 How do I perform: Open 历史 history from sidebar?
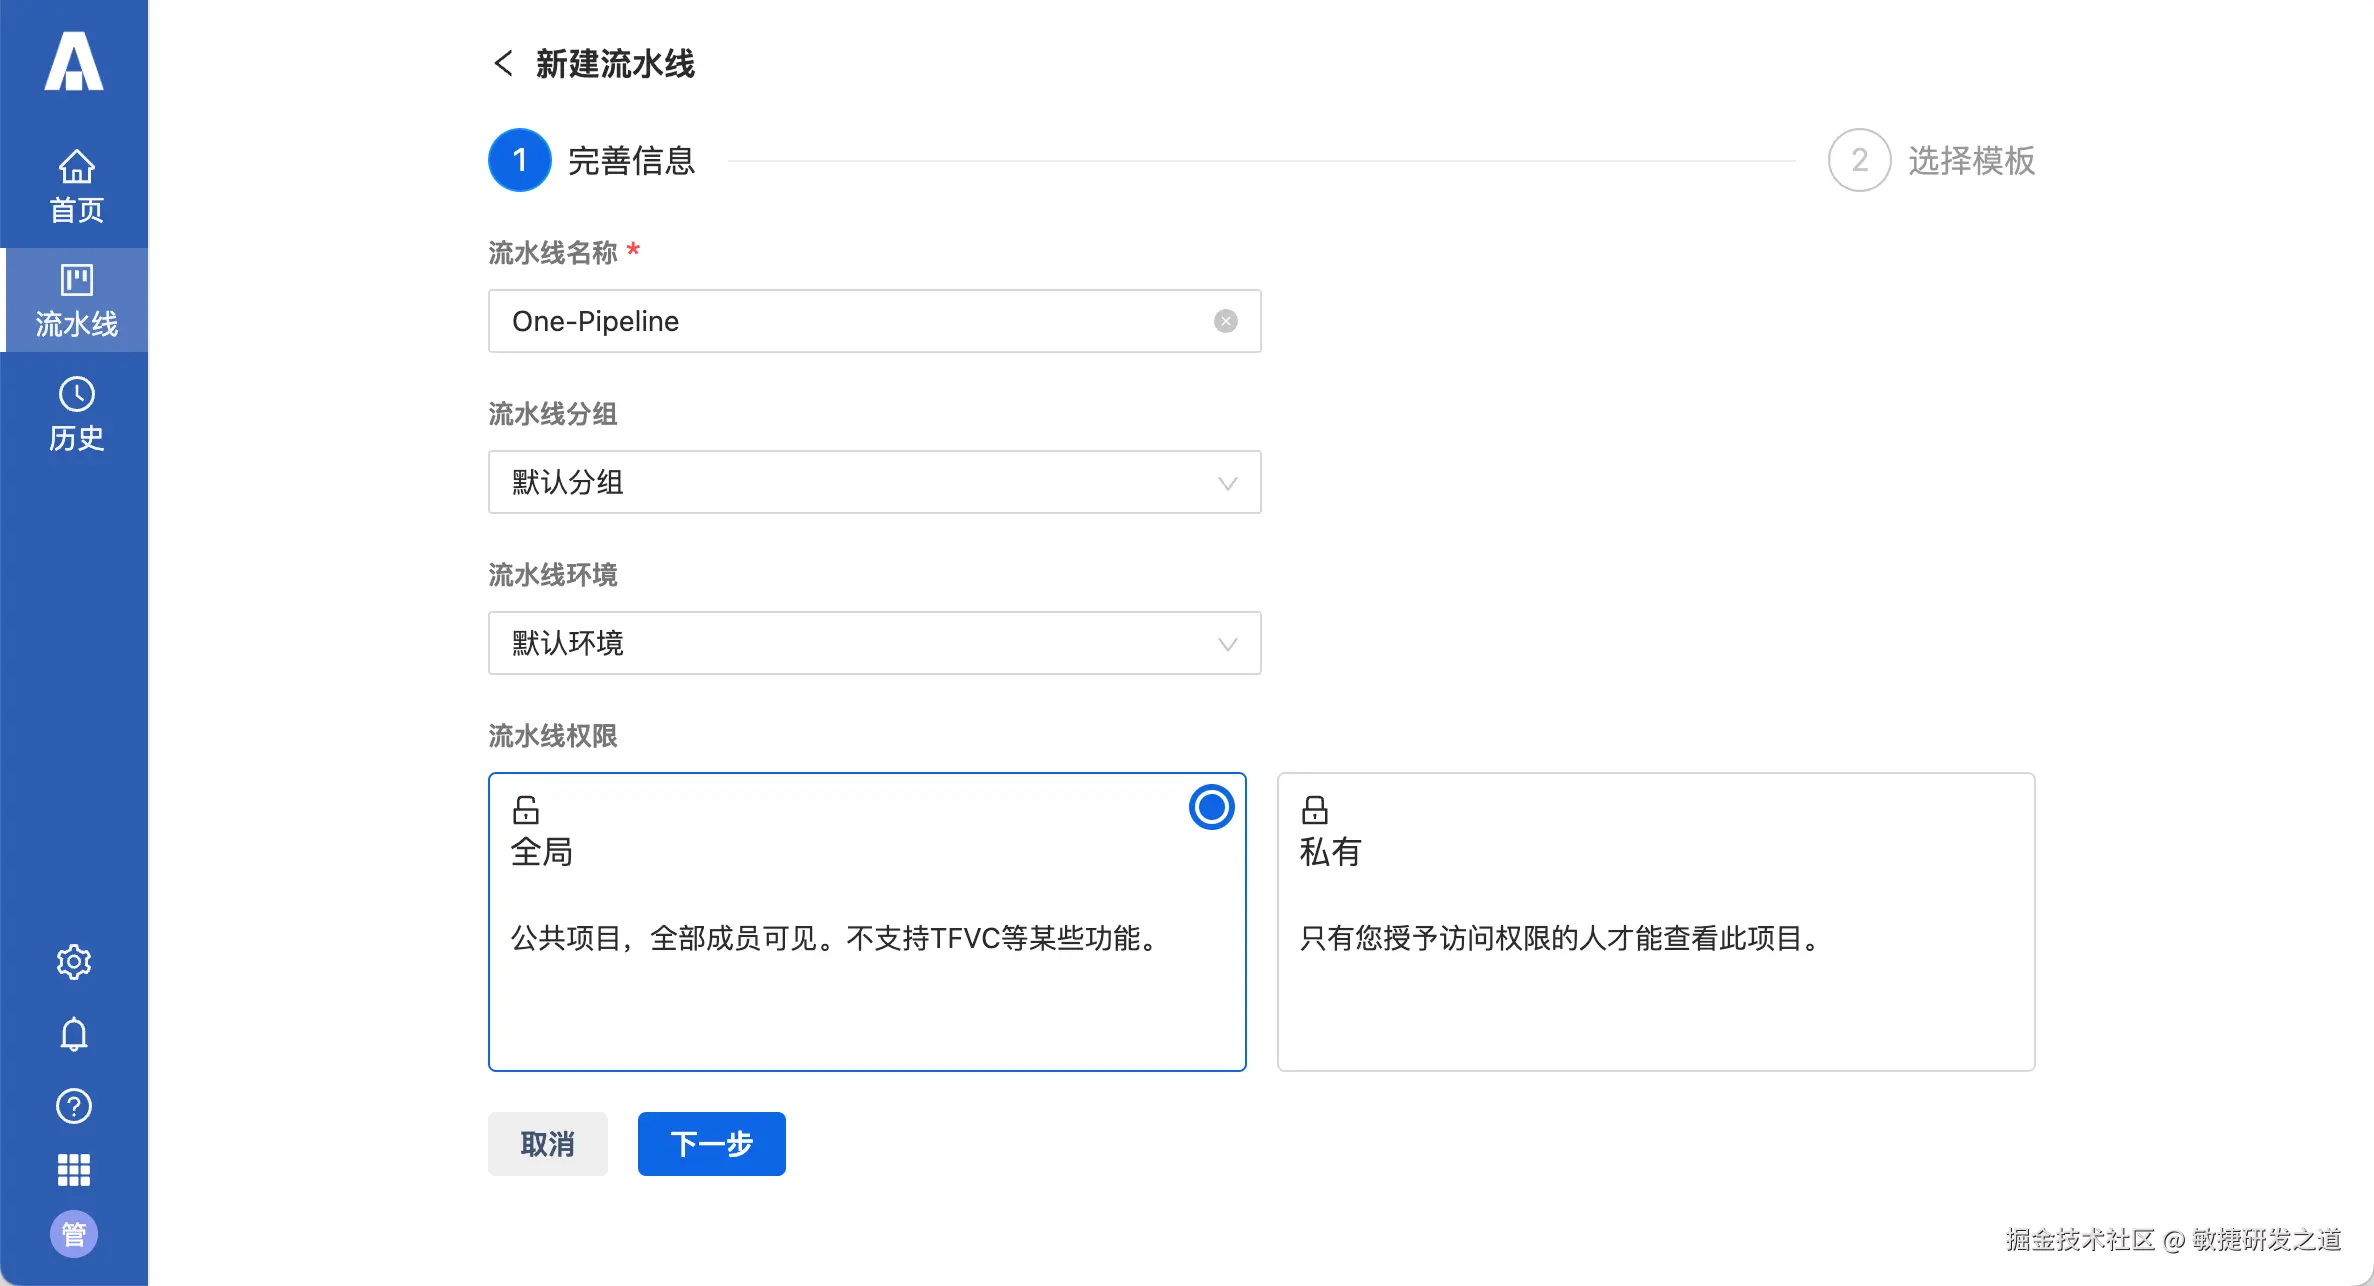point(76,414)
